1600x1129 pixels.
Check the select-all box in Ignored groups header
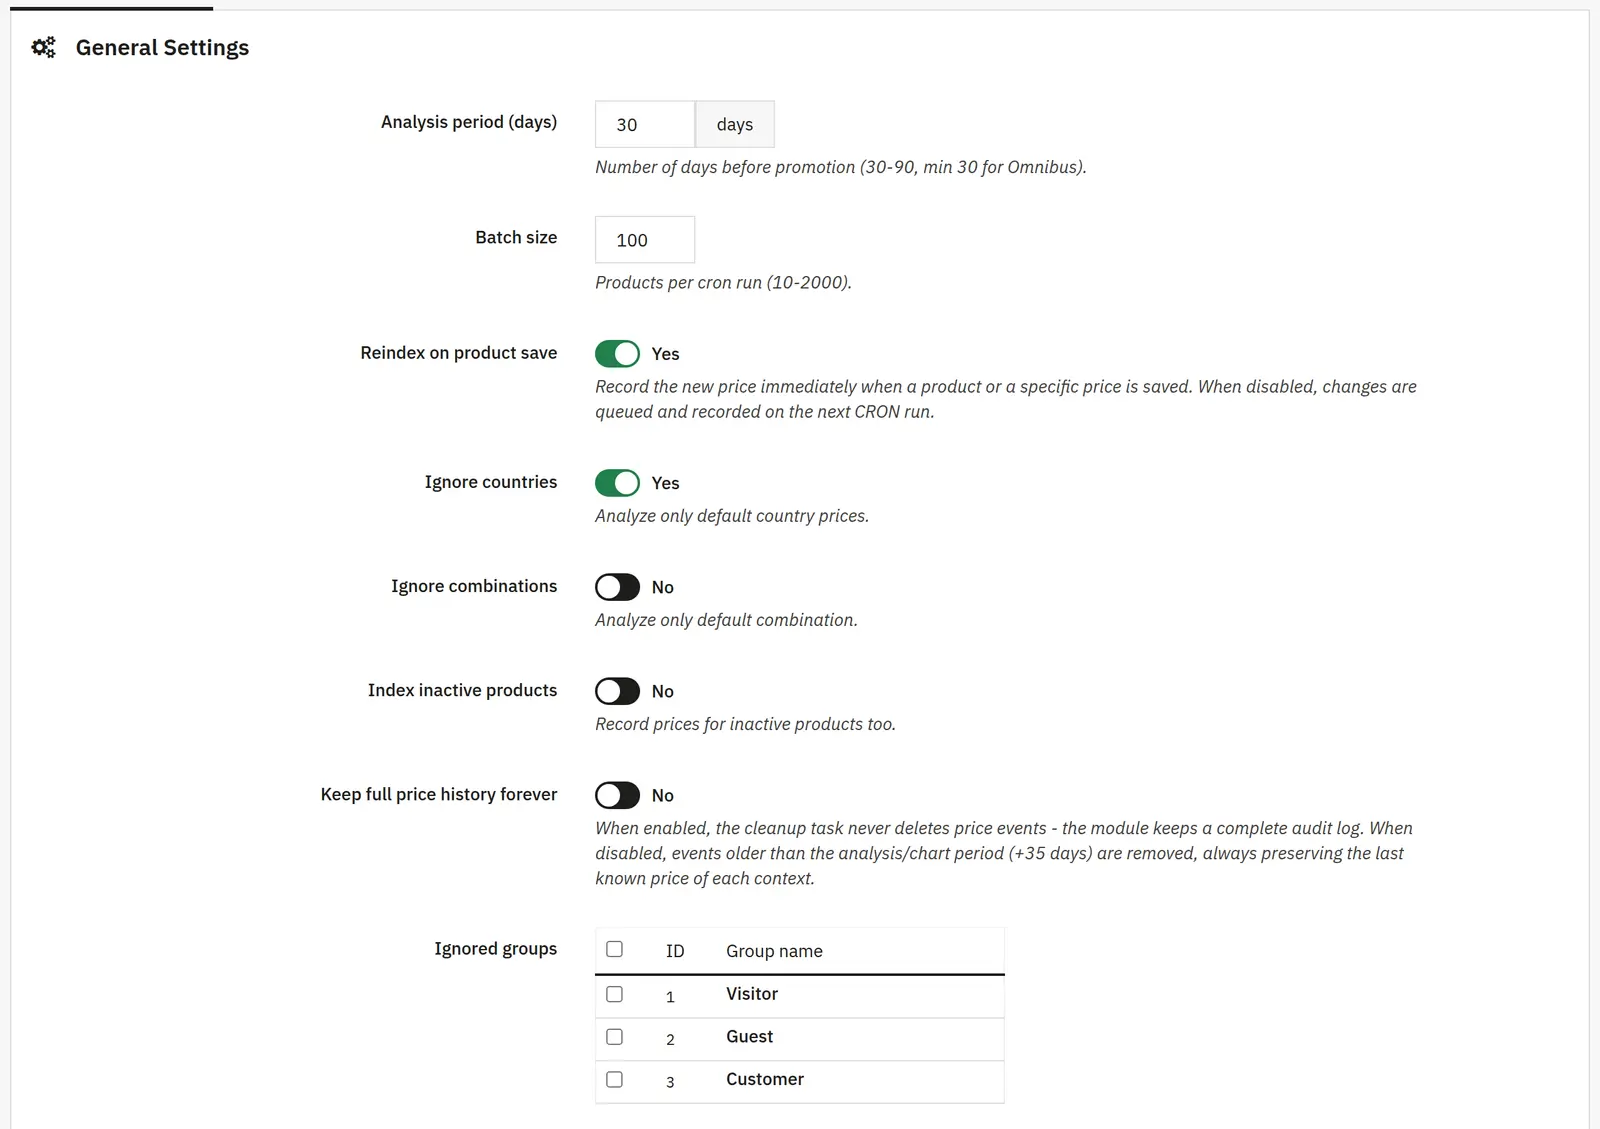(615, 949)
